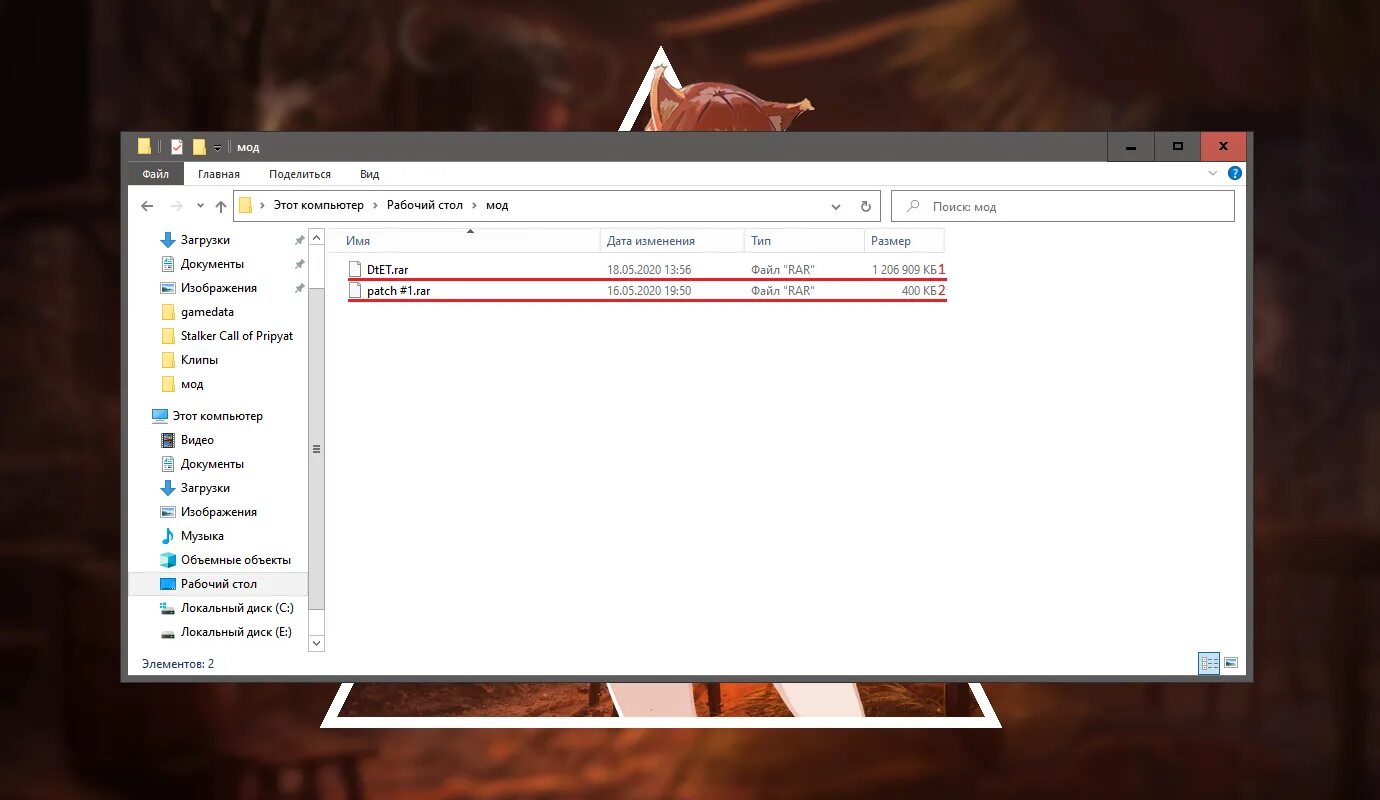1380x800 pixels.
Task: Click Музыка note icon in sidebar
Action: [x=168, y=536]
